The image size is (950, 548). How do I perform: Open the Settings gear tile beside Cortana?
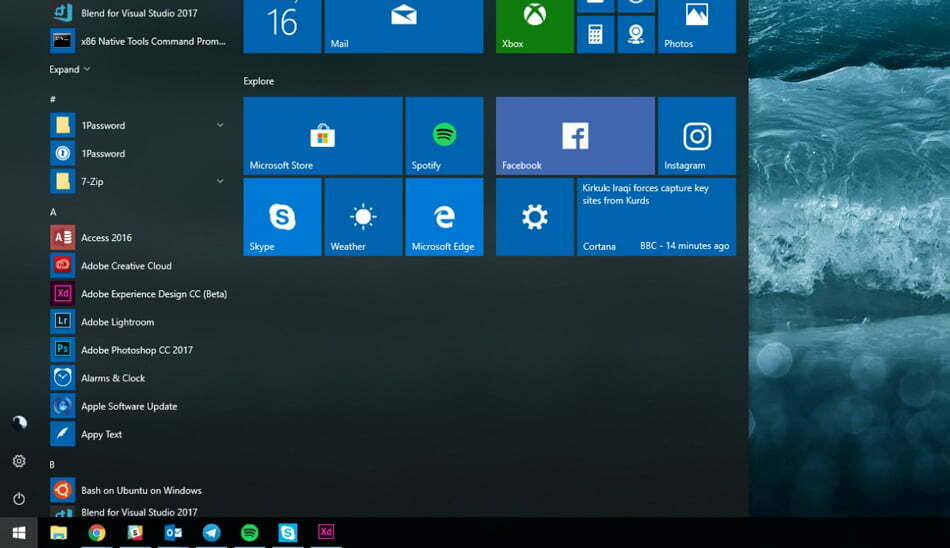(534, 217)
